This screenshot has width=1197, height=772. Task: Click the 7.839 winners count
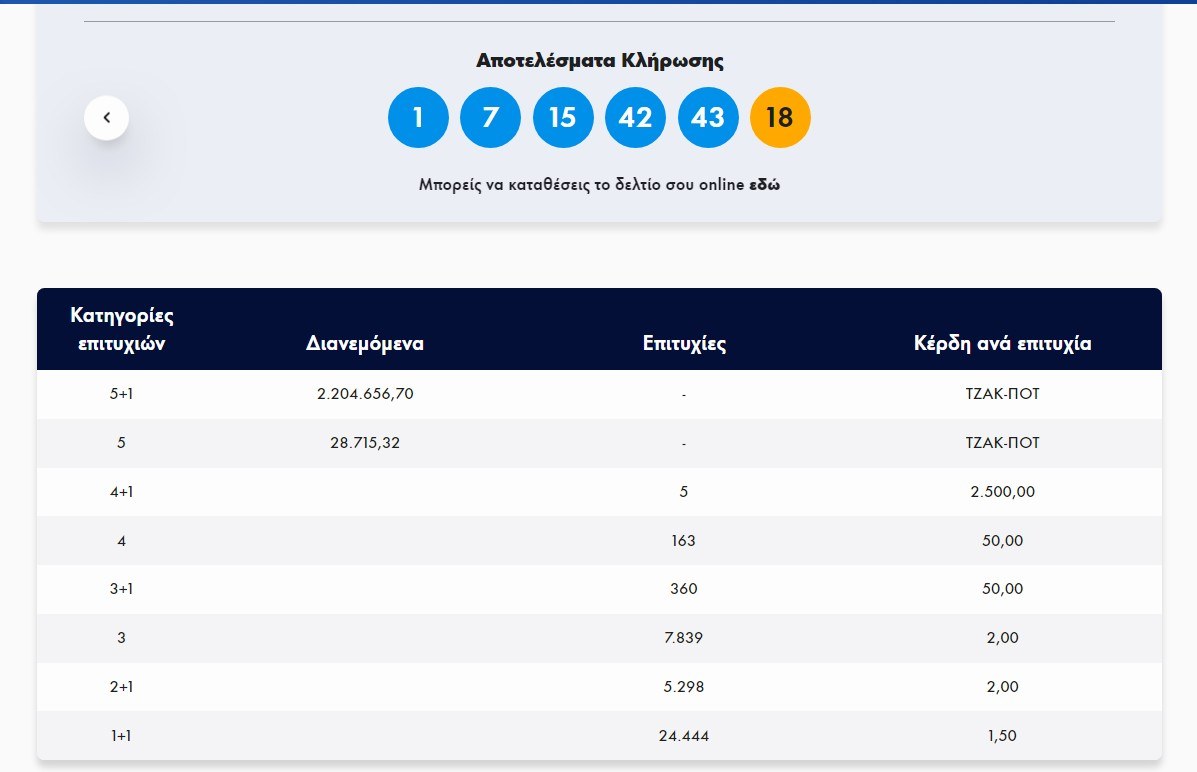(684, 638)
